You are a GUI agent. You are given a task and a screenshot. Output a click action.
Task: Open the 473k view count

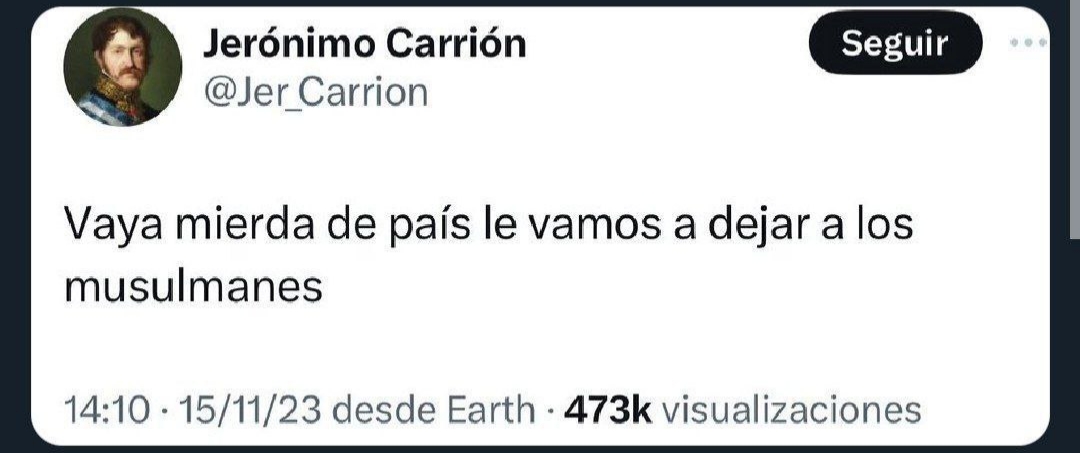(x=608, y=410)
